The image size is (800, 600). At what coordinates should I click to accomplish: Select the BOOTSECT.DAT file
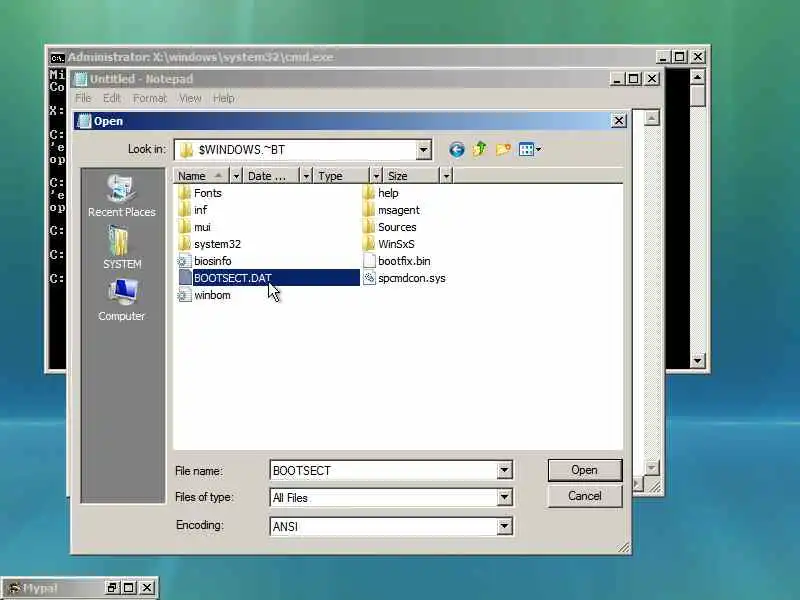click(x=268, y=278)
